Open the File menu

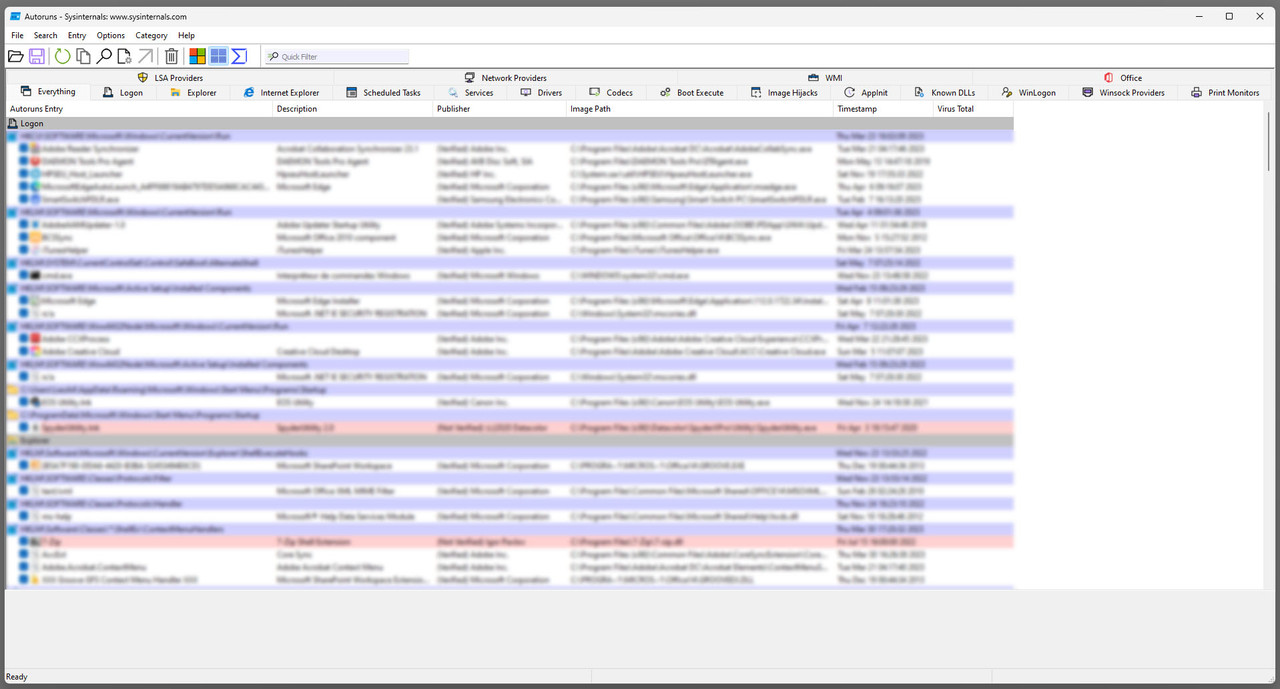tap(17, 35)
